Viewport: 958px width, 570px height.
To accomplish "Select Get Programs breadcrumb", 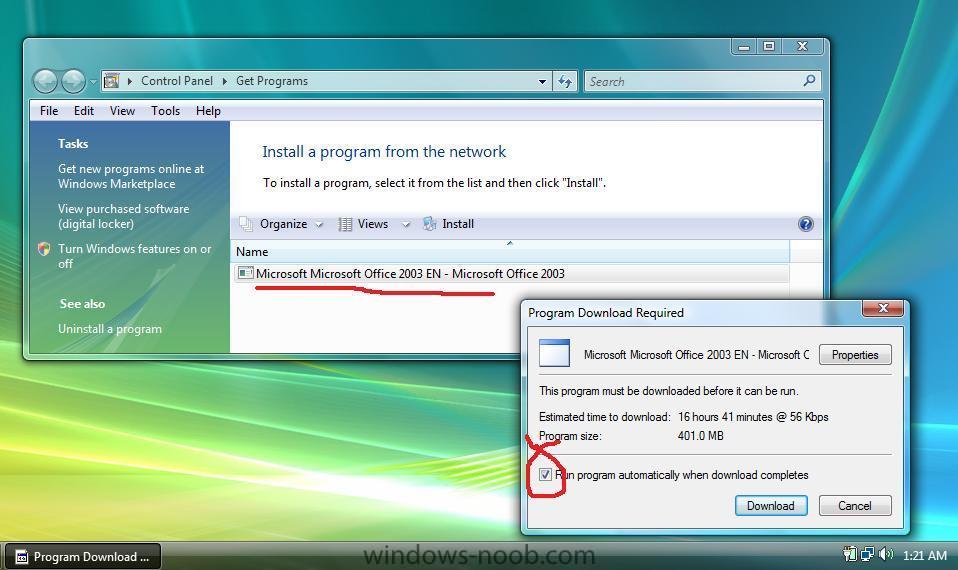I will pyautogui.click(x=272, y=81).
